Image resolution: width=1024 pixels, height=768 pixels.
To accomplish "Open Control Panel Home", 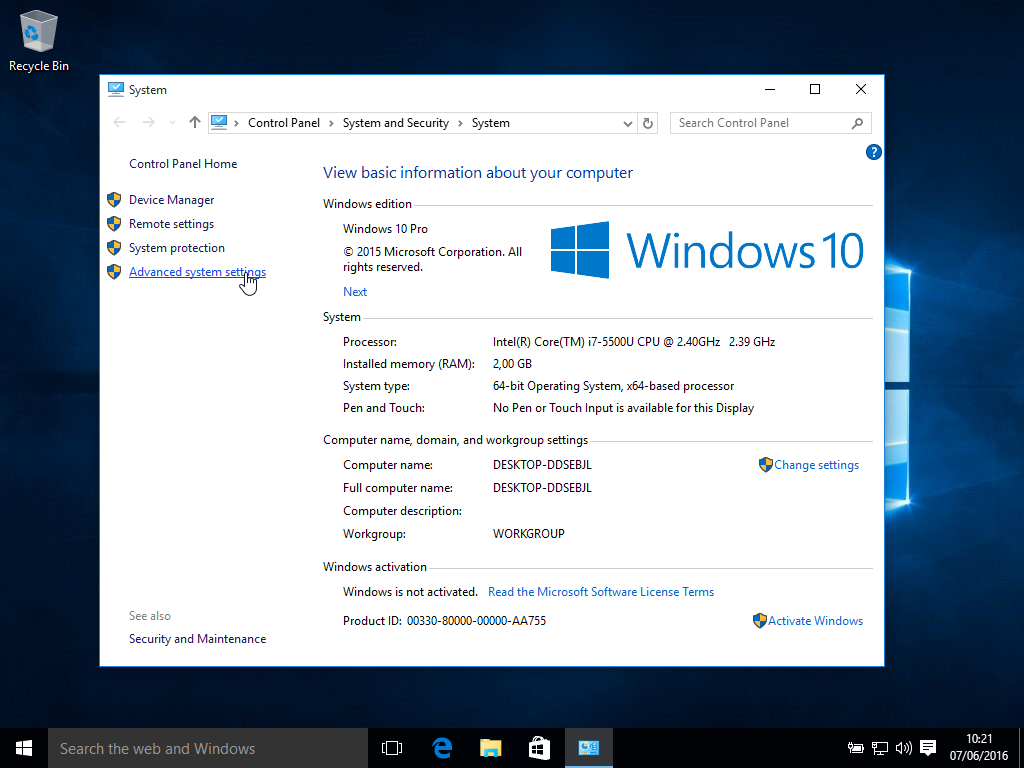I will [183, 164].
